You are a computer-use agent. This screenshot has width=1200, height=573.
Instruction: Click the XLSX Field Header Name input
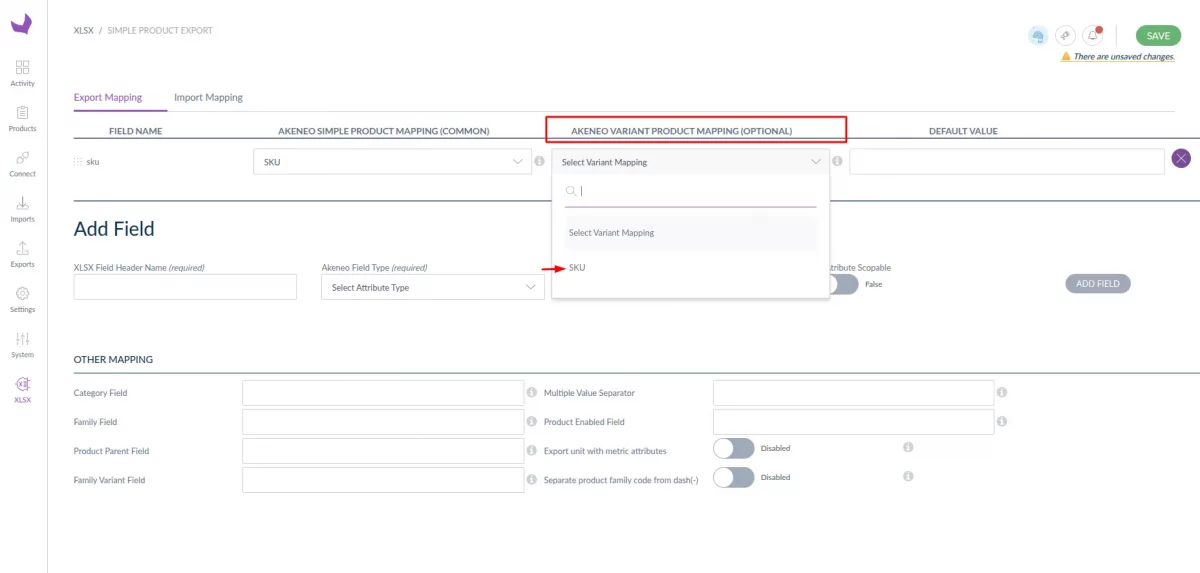(185, 288)
